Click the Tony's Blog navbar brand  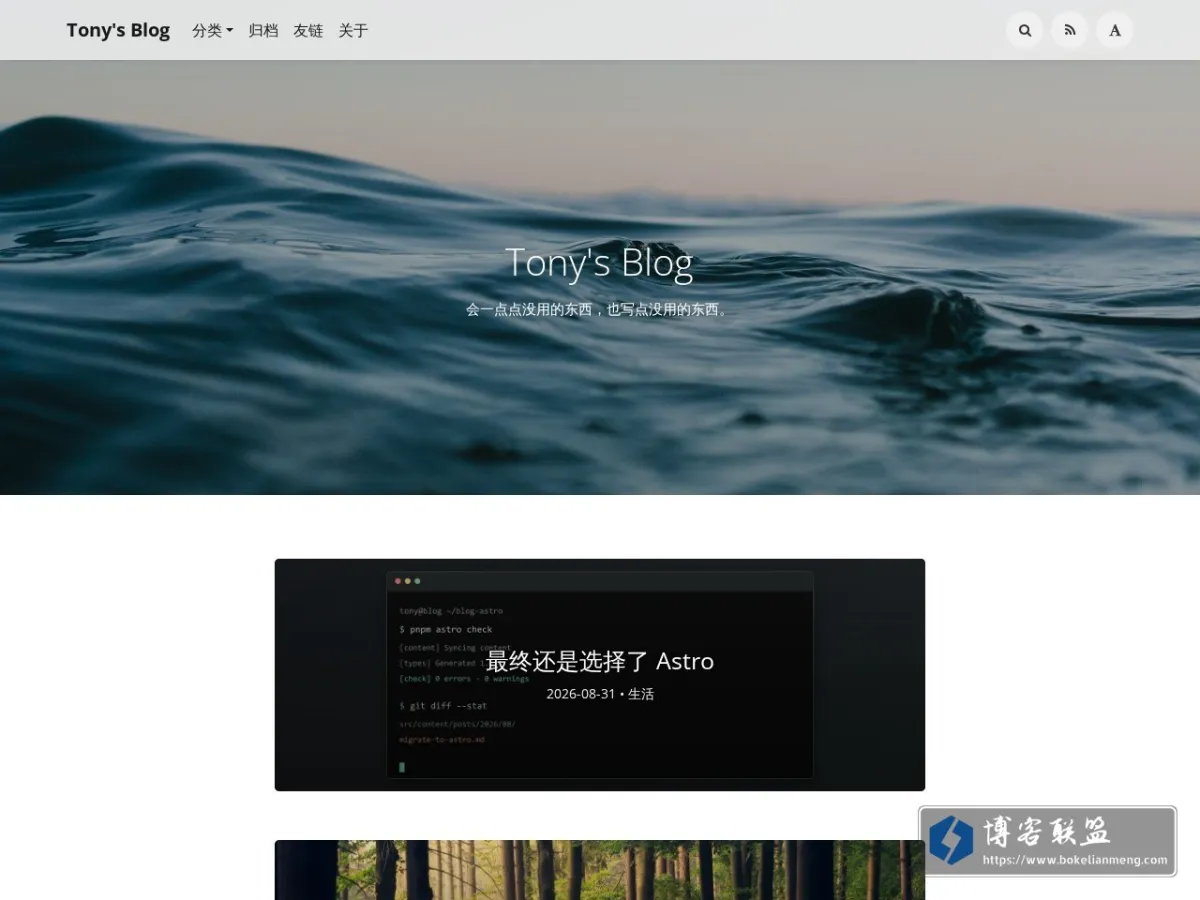coord(118,30)
